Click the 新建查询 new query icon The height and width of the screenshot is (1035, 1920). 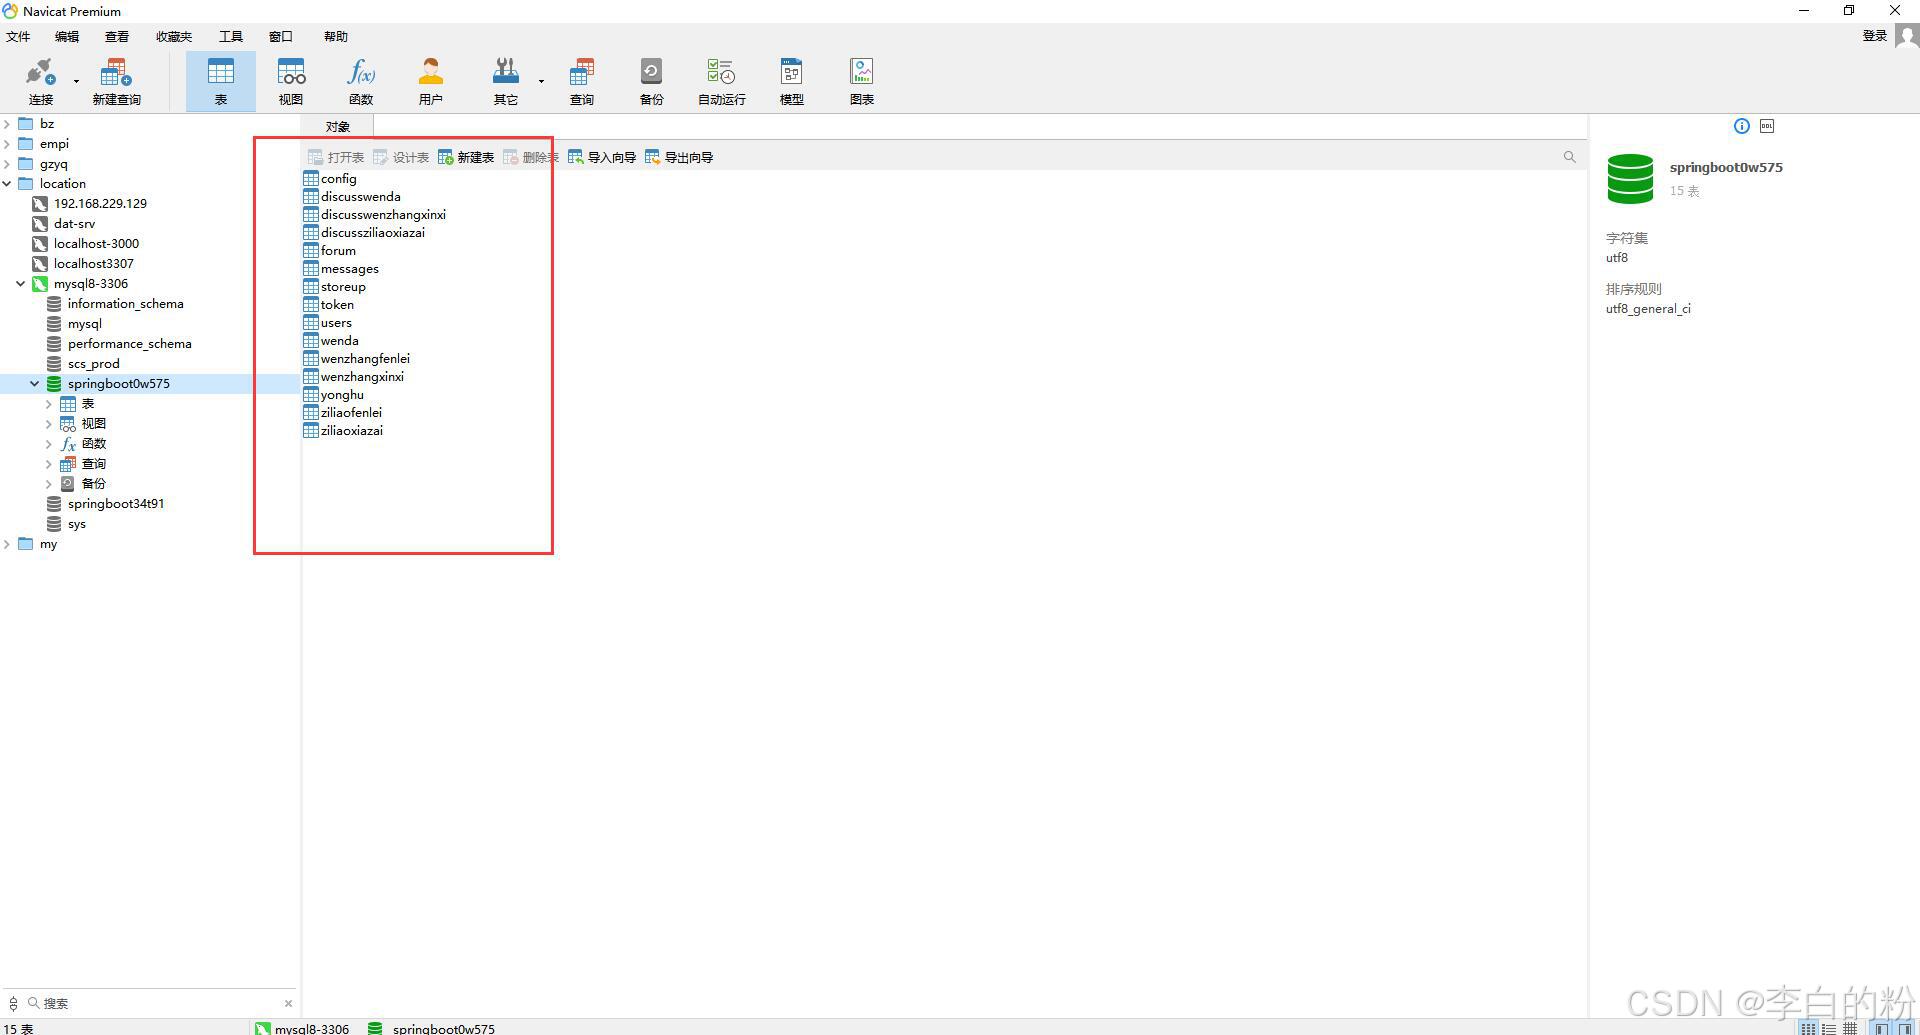point(116,81)
